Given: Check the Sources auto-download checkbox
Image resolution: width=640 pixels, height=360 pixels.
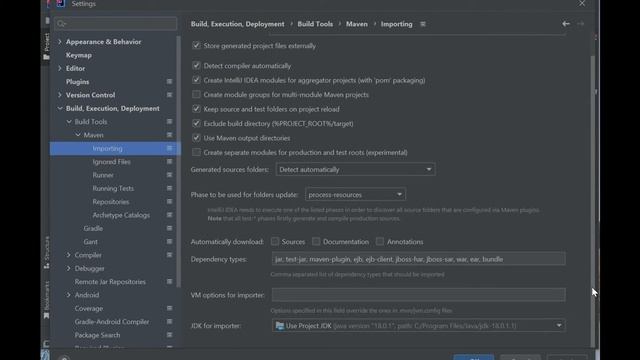Looking at the screenshot, I should coord(275,242).
